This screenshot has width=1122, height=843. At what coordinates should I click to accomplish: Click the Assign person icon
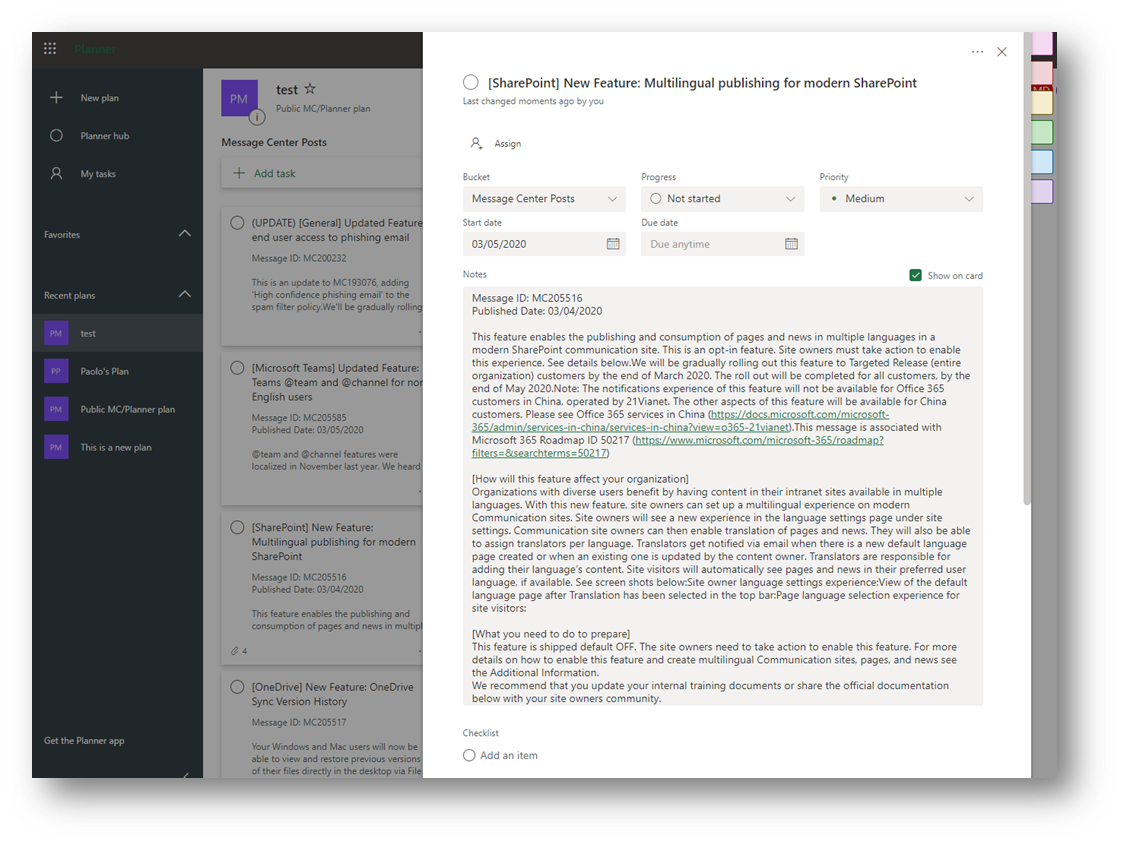[x=476, y=143]
